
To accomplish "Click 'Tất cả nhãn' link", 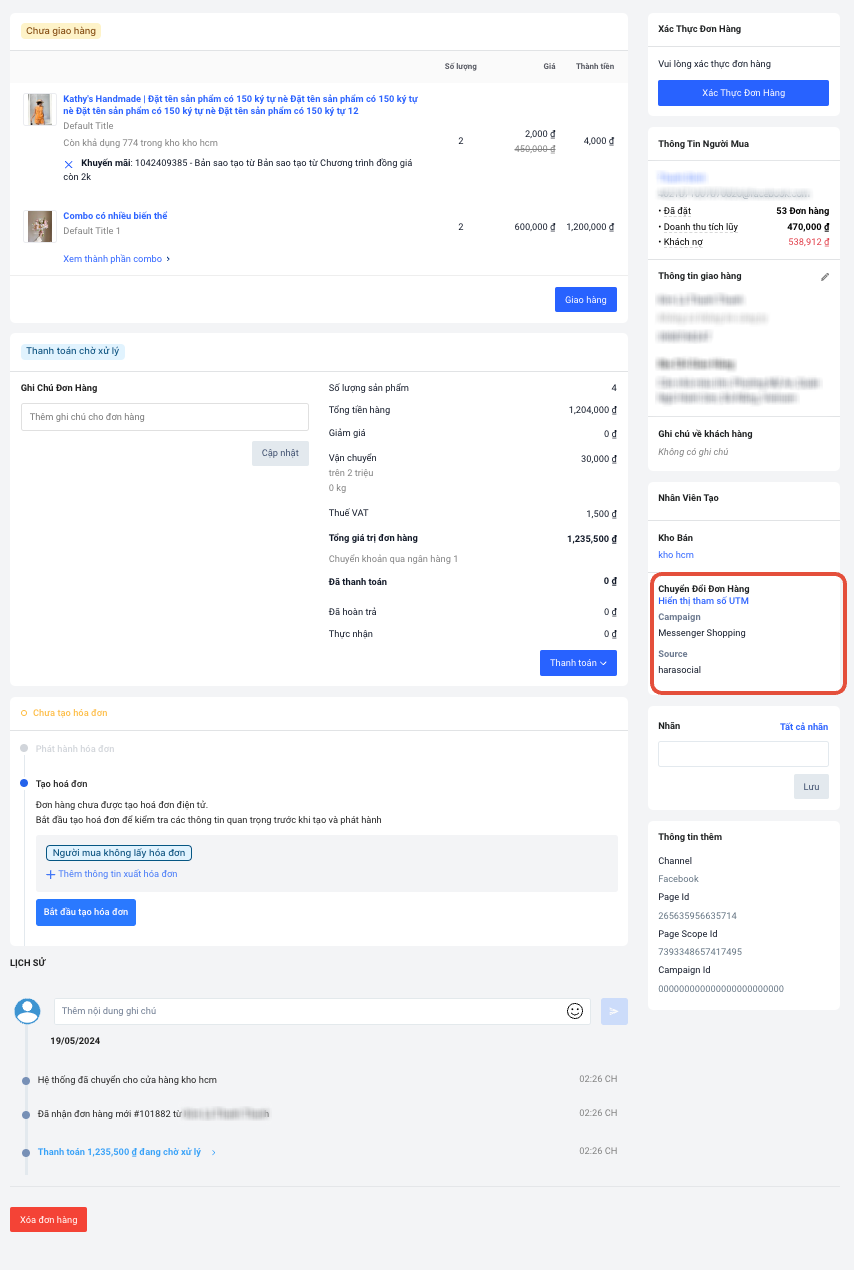I will [803, 727].
